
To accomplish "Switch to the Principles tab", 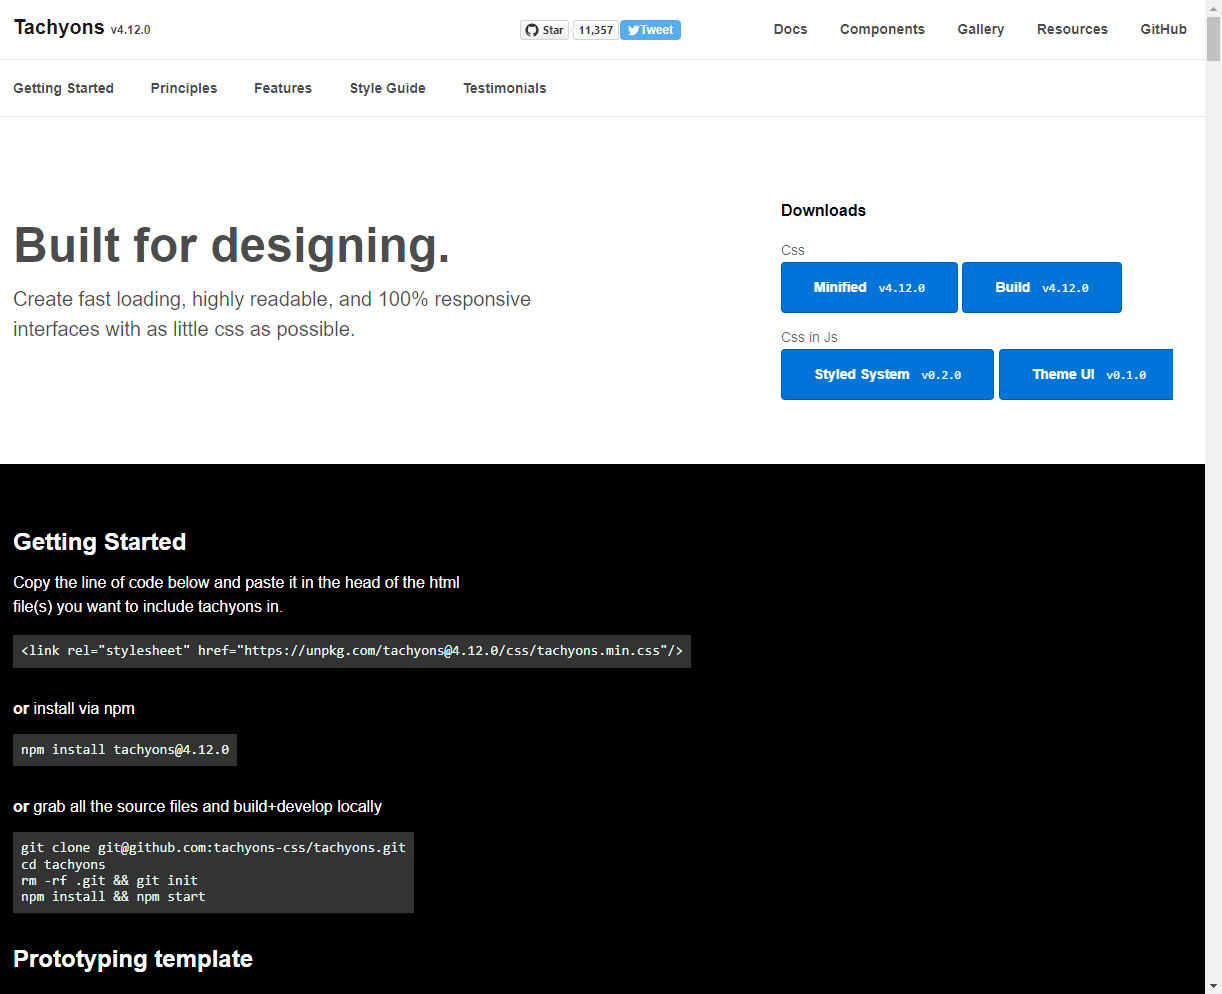I will (x=184, y=88).
